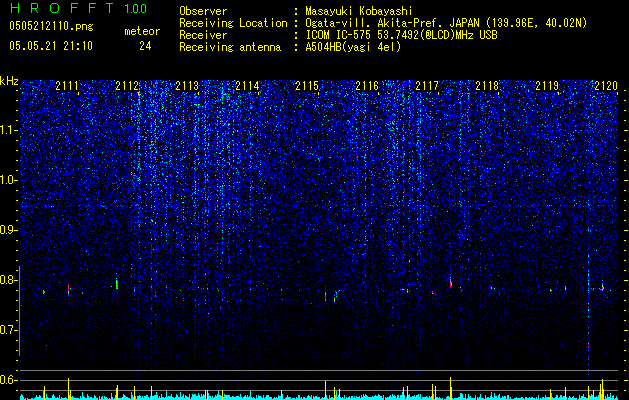Click time marker 2111
Image resolution: width=629 pixels, height=400 pixels.
(x=67, y=86)
